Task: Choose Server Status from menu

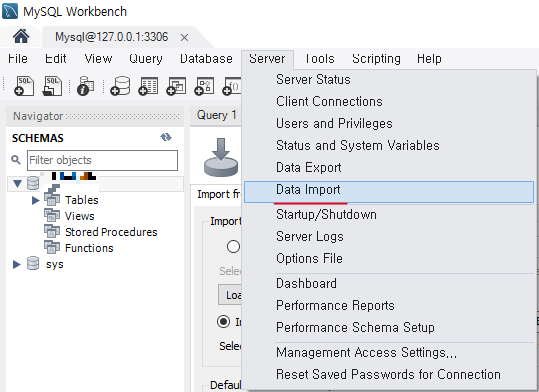Action: coord(389,80)
